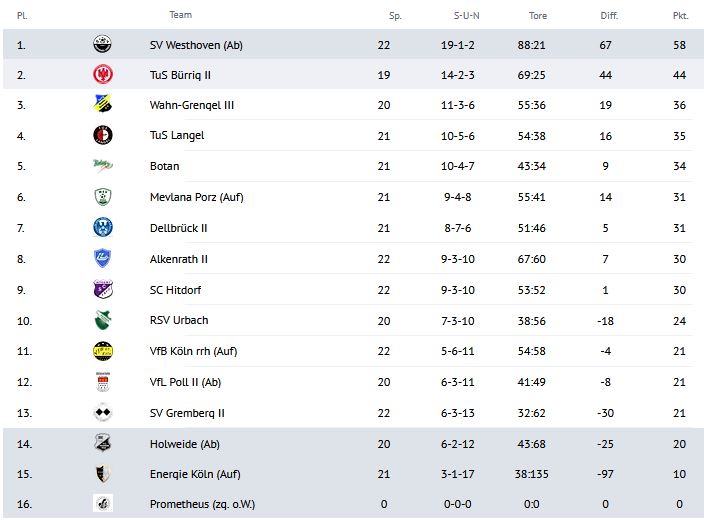Open the Mevlana Porz club crest
Viewport: 704px width, 520px height.
102,197
